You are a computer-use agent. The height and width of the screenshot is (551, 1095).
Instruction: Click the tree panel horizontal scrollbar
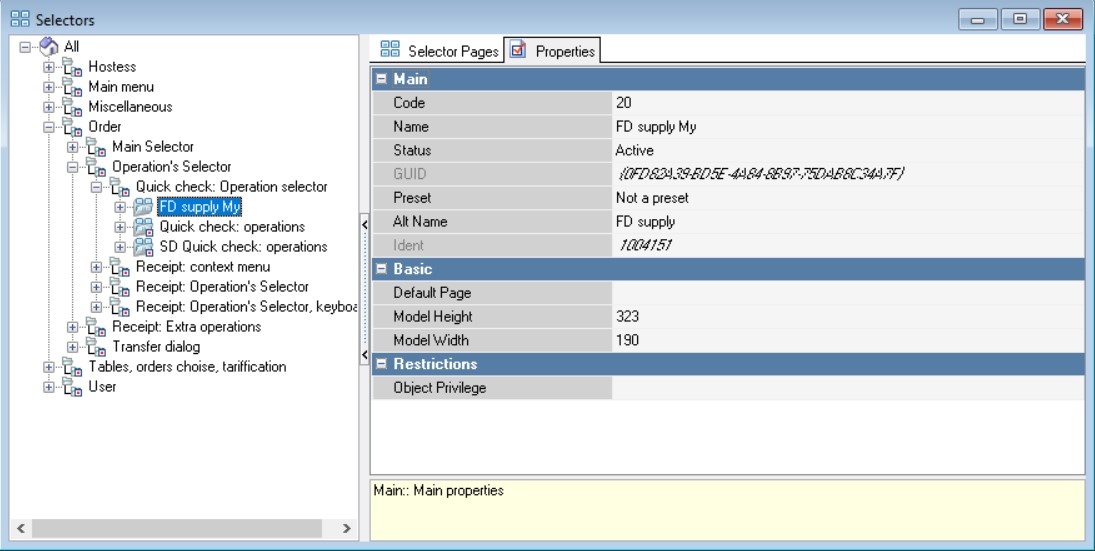point(180,528)
